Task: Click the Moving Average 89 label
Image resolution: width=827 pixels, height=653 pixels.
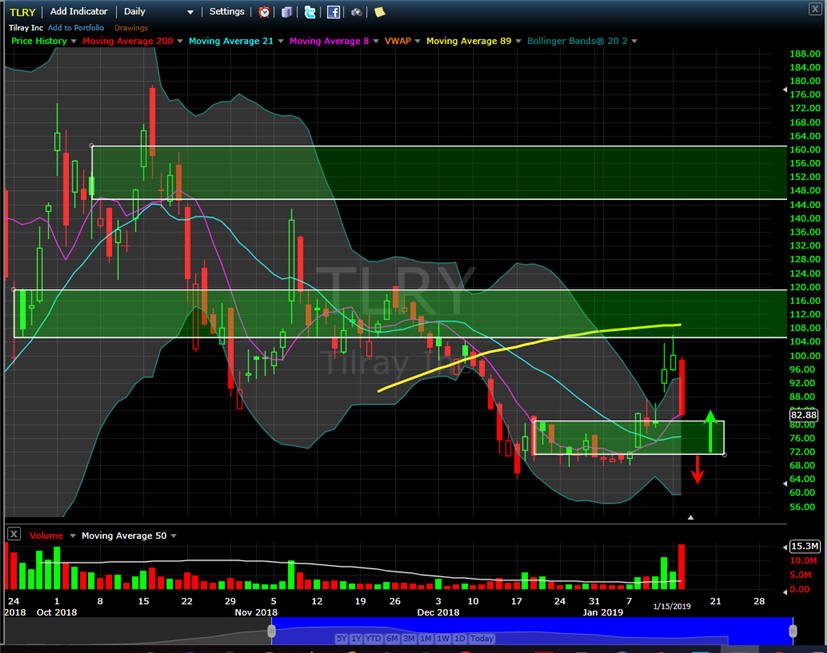Action: pyautogui.click(x=469, y=41)
